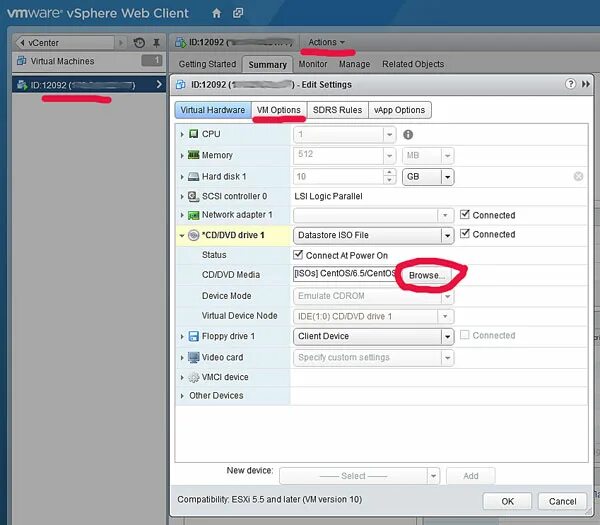This screenshot has height=525, width=600.
Task: Expand the Hard disk 1 row
Action: point(182,177)
